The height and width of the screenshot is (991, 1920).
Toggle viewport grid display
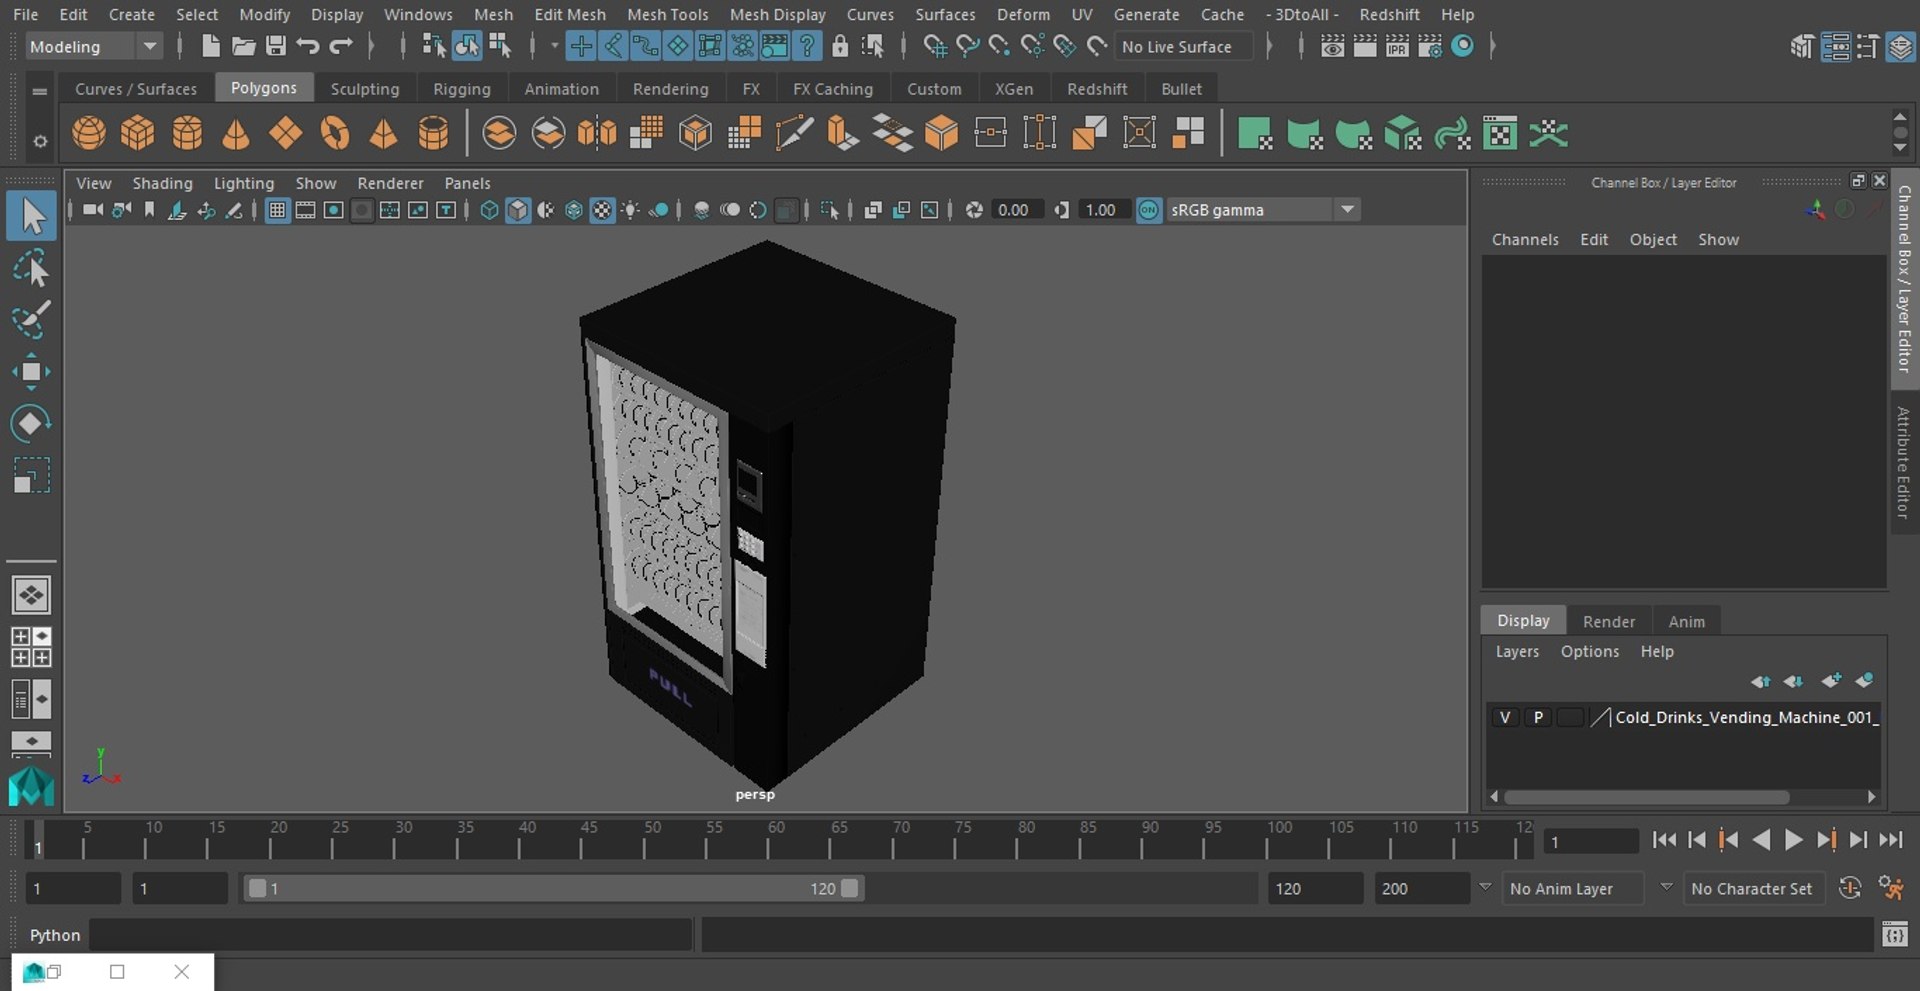click(277, 210)
